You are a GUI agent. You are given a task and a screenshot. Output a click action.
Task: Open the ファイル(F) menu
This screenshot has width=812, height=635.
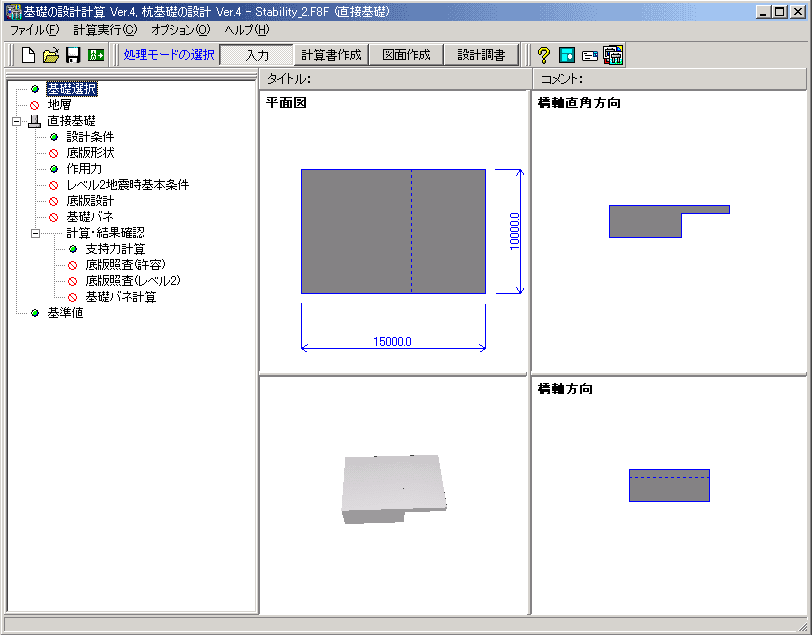[34, 30]
